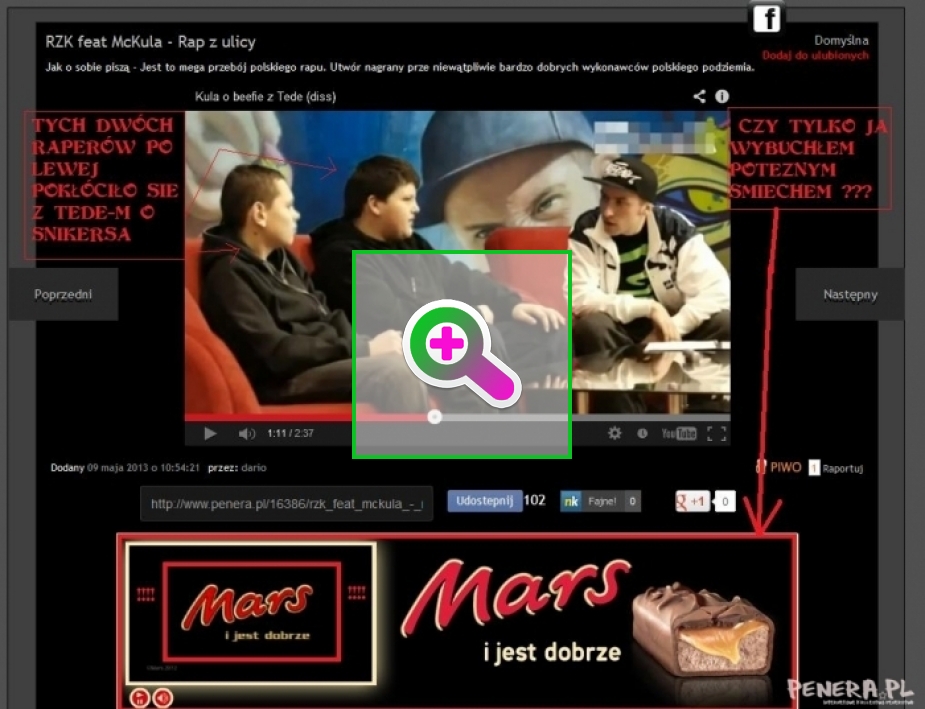The image size is (925, 709).
Task: Play the video with the play button
Action: [x=210, y=434]
